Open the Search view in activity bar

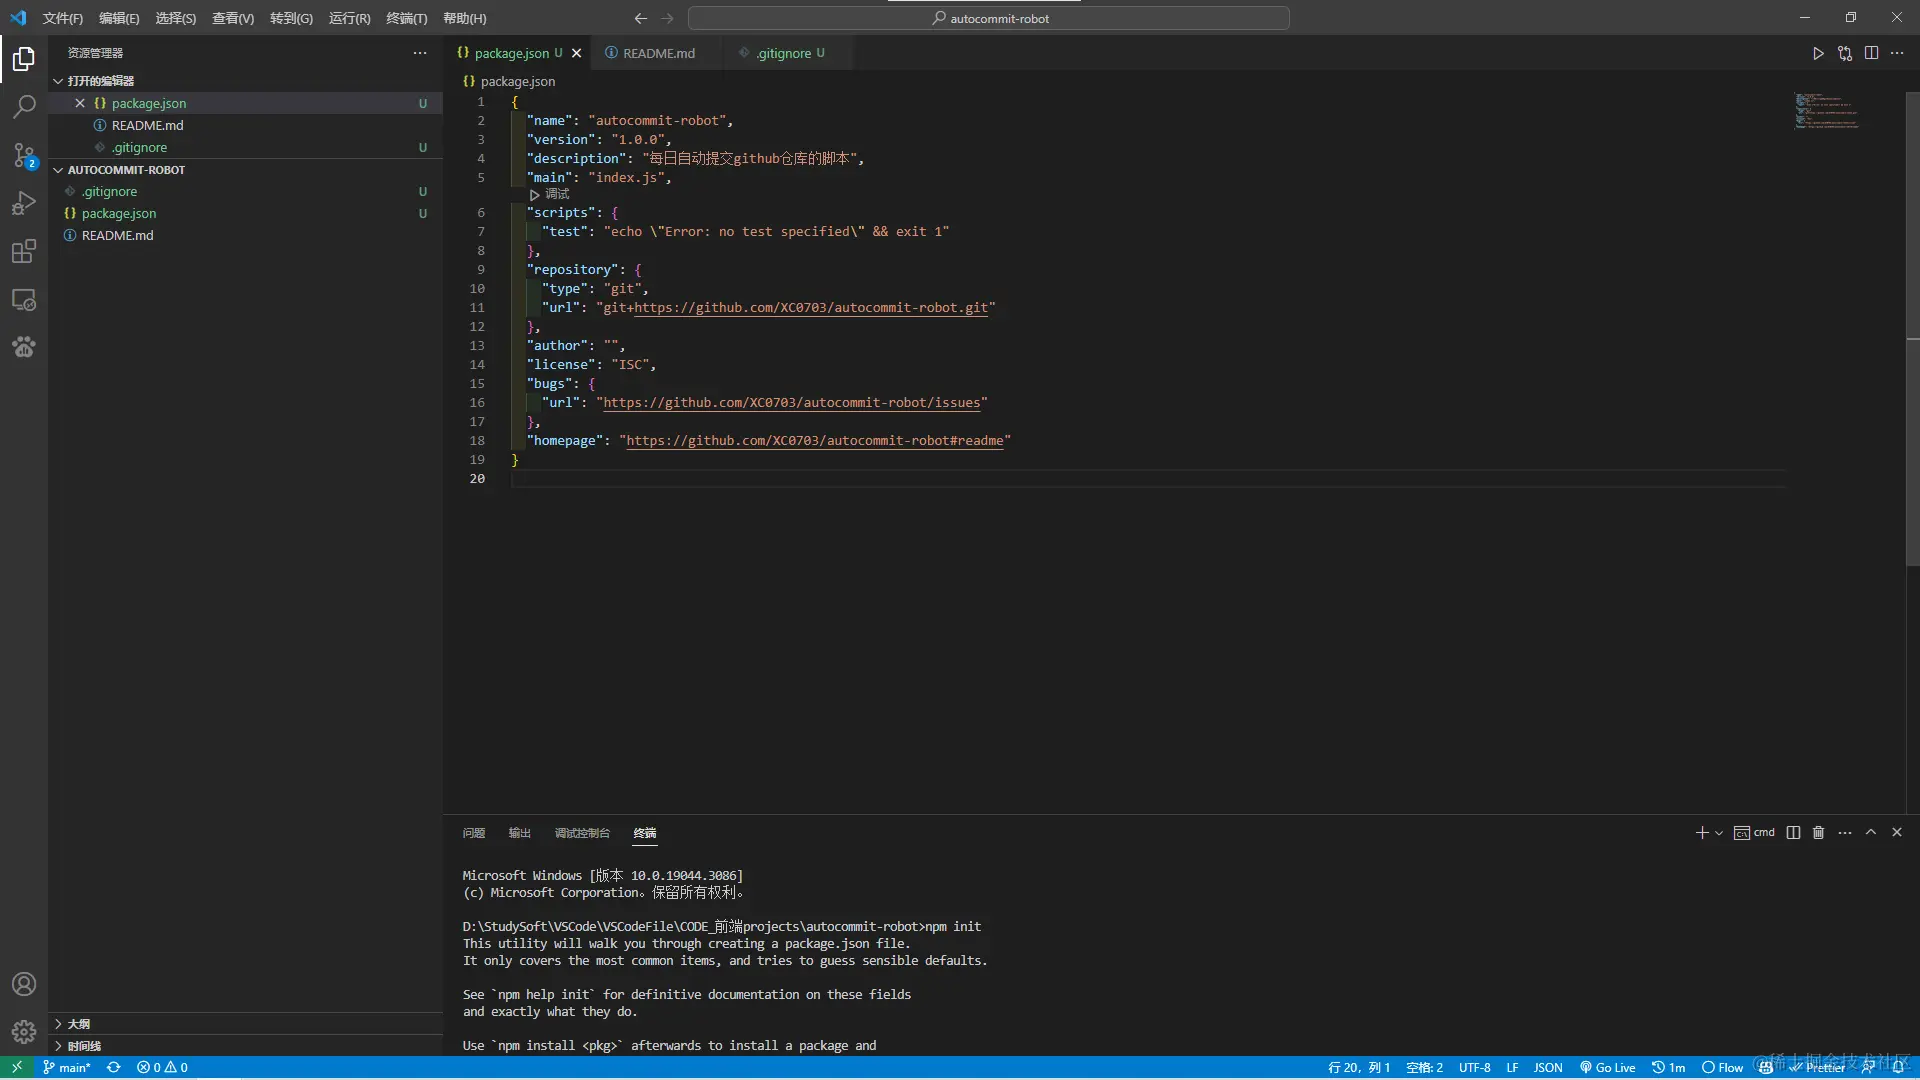pyautogui.click(x=24, y=107)
